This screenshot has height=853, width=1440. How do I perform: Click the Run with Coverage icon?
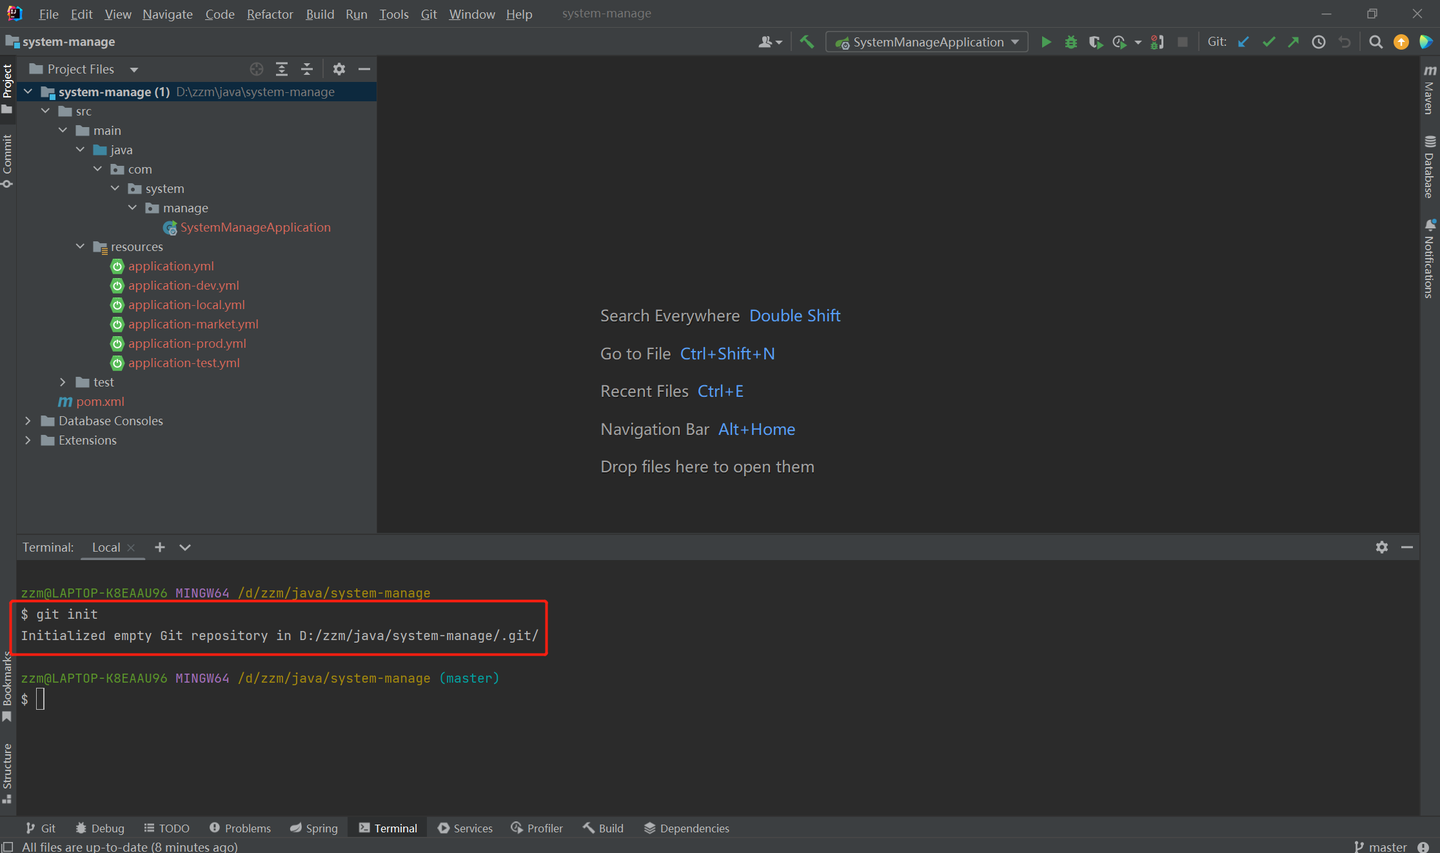tap(1096, 42)
